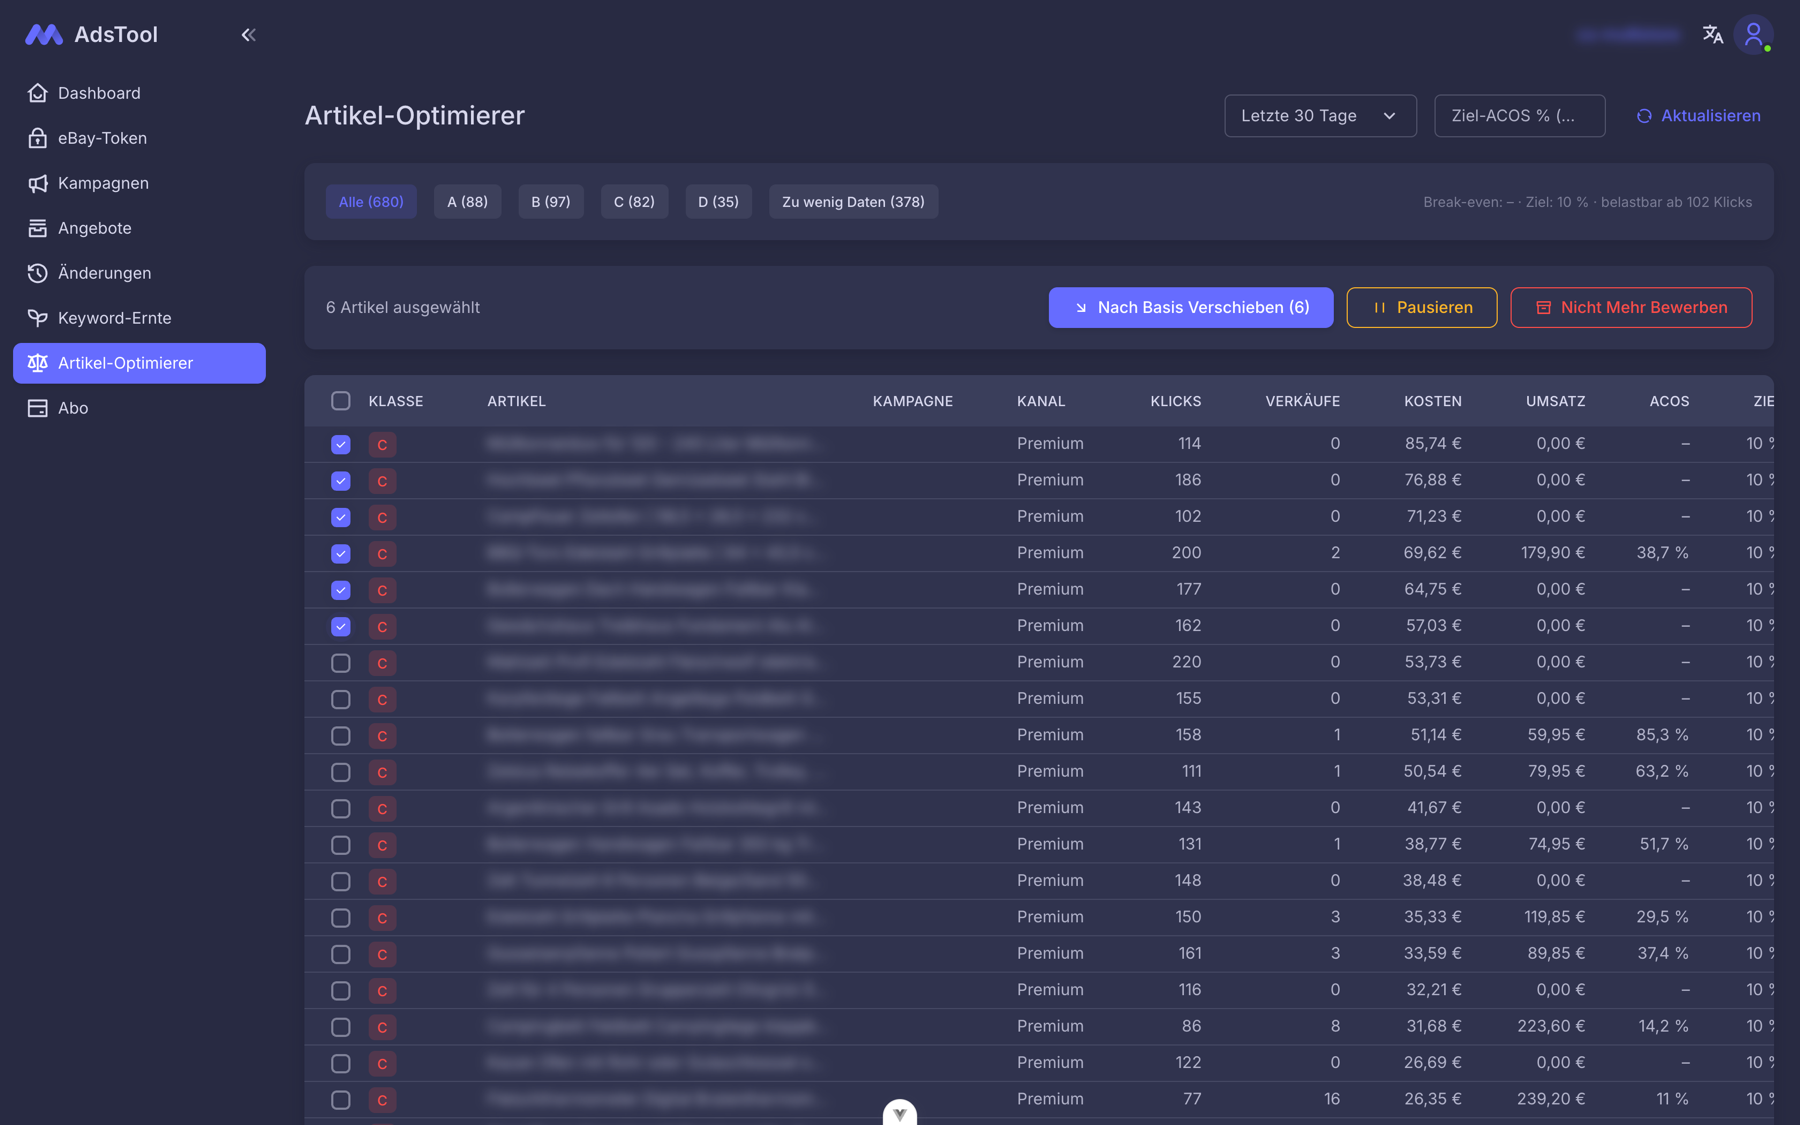The width and height of the screenshot is (1800, 1125).
Task: Collapse the sidebar with the double-chevron icon
Action: tap(248, 35)
